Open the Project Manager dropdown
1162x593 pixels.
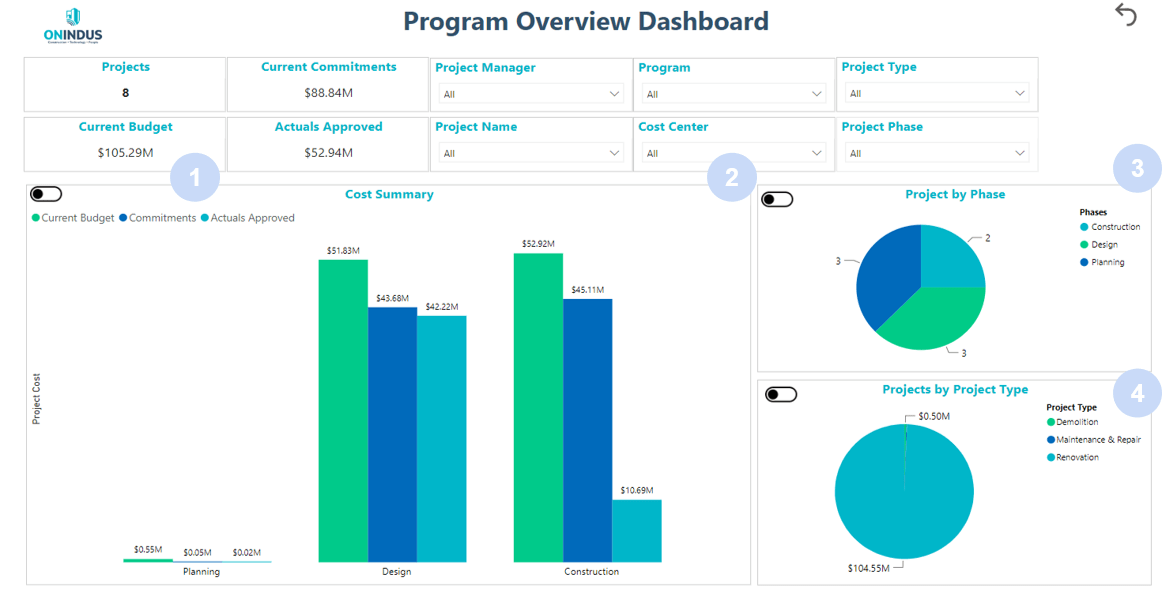tap(531, 94)
